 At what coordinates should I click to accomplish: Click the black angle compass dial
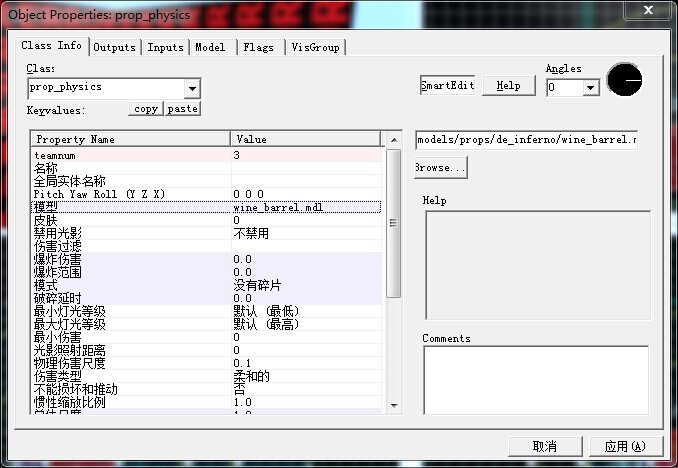point(624,80)
